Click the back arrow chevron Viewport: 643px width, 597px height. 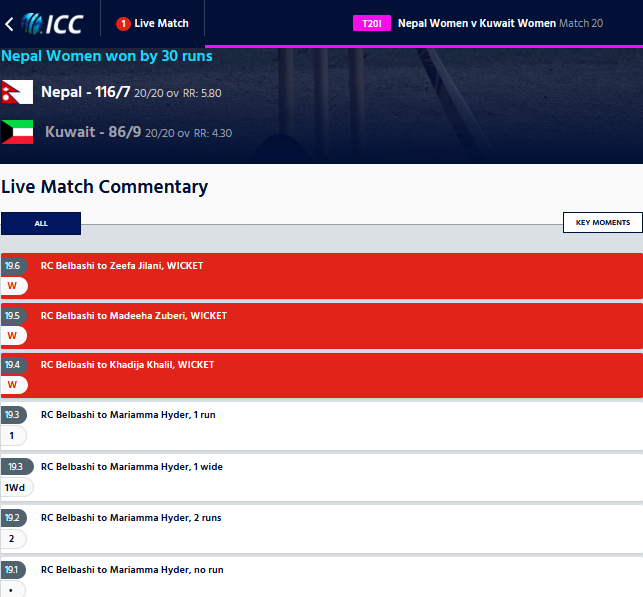(x=9, y=24)
